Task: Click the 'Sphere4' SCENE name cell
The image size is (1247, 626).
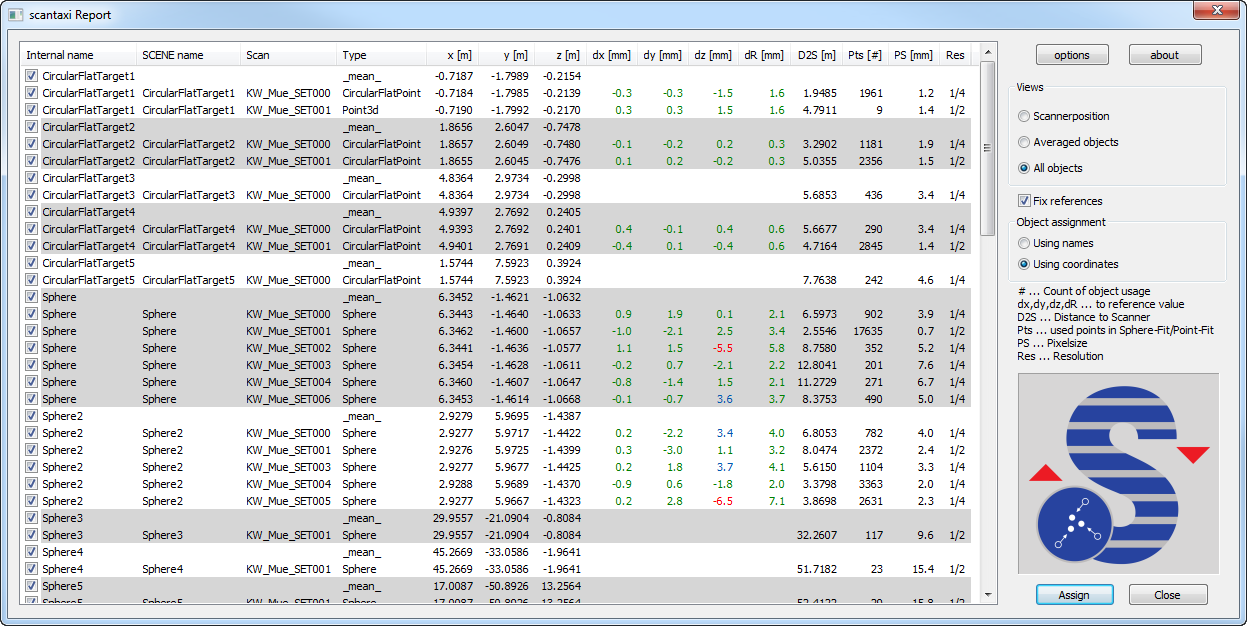Action: coord(162,569)
